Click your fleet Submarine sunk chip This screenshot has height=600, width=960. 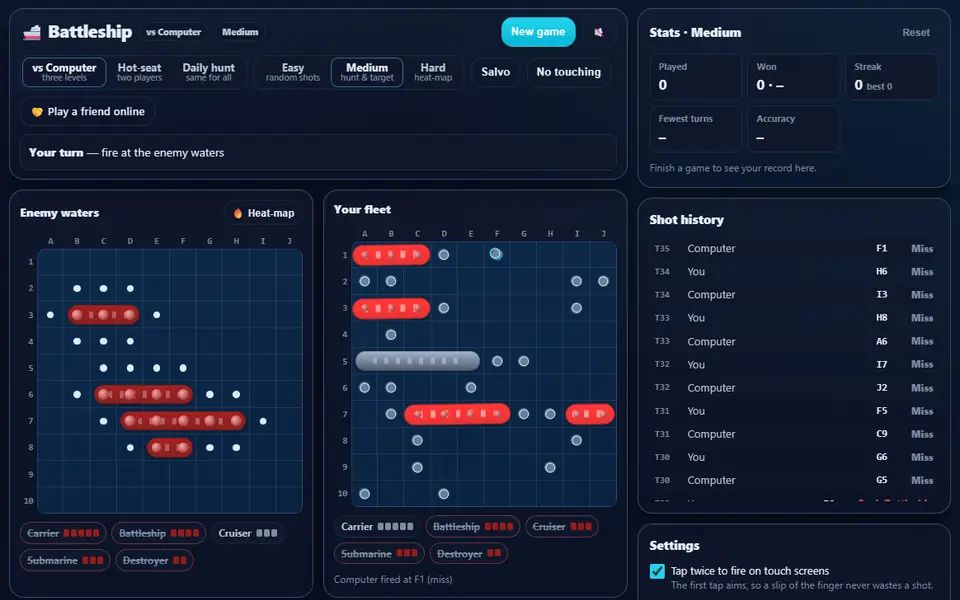379,553
